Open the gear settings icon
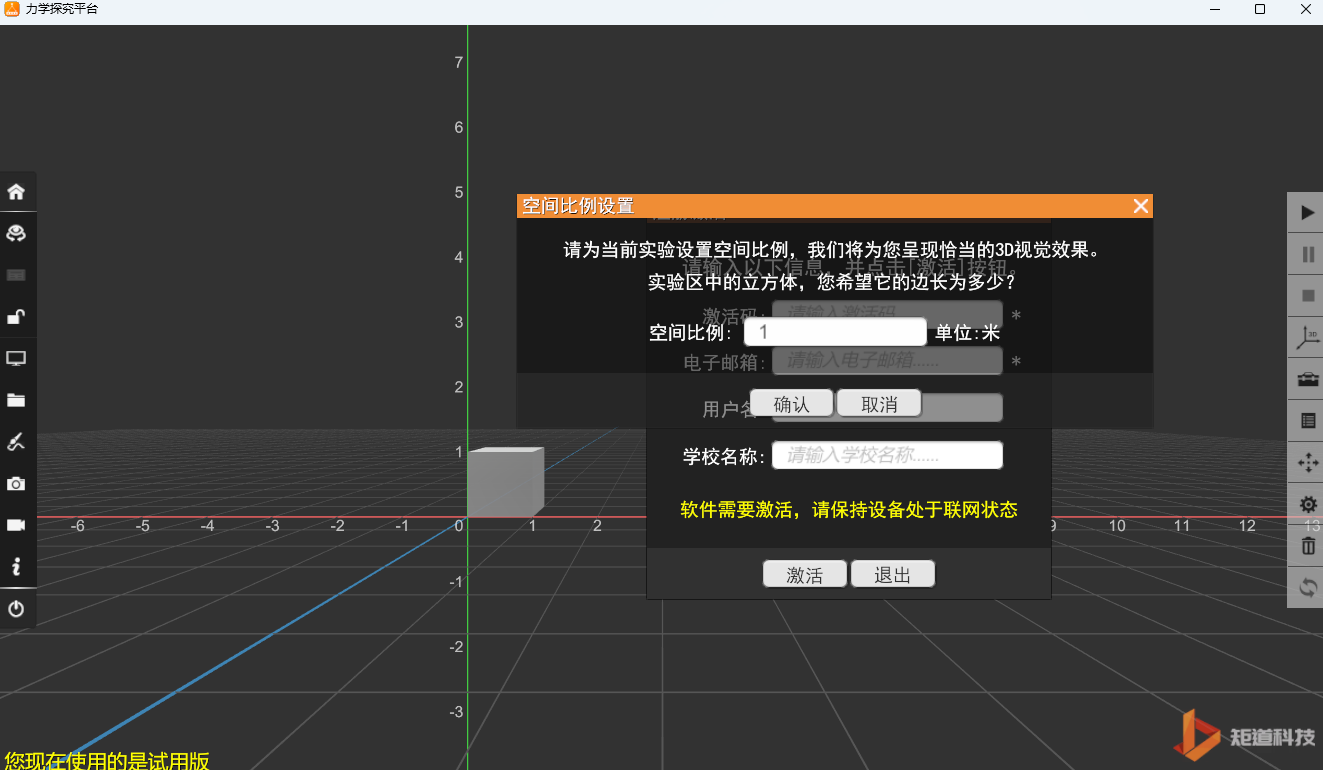This screenshot has width=1323, height=770. 1308,505
